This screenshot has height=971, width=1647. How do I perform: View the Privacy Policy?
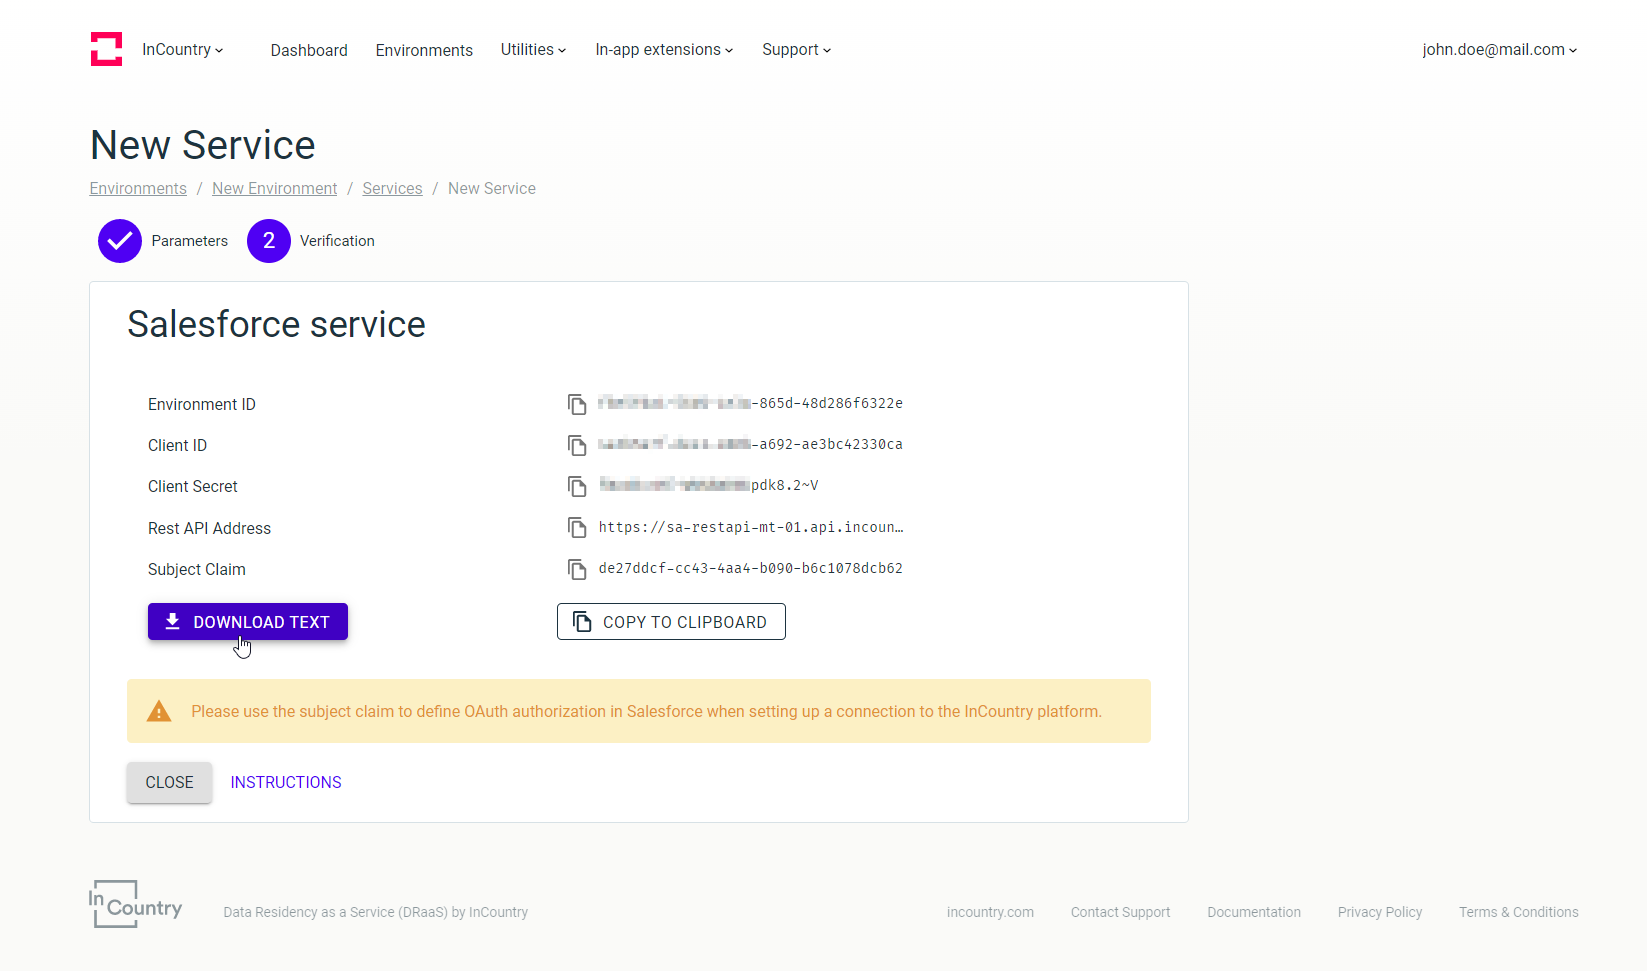click(1380, 912)
